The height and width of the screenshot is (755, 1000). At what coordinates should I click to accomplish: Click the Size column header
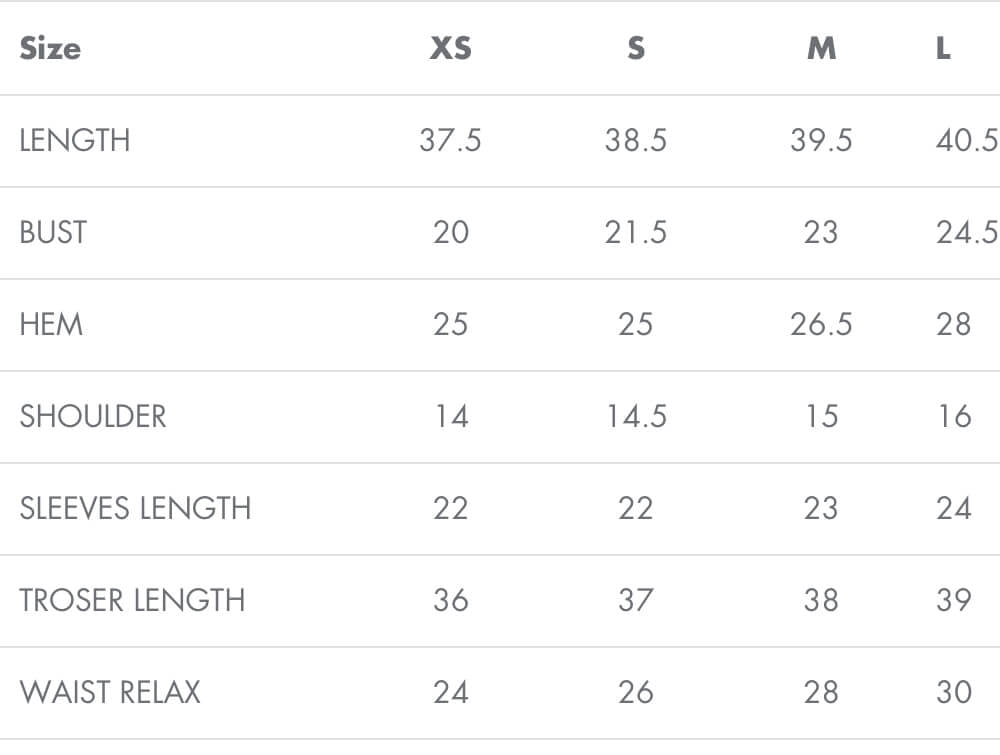(50, 48)
